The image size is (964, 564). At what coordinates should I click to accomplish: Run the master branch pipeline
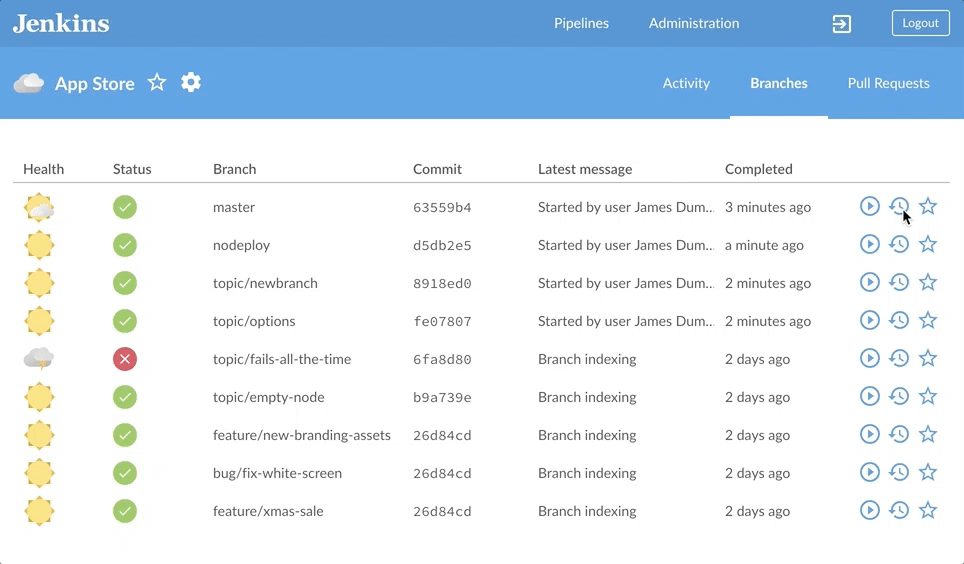coord(870,206)
